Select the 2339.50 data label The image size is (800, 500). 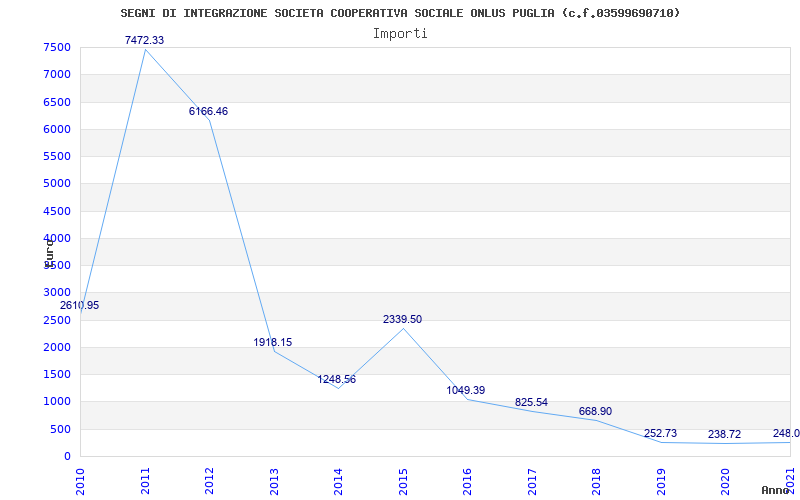click(403, 319)
